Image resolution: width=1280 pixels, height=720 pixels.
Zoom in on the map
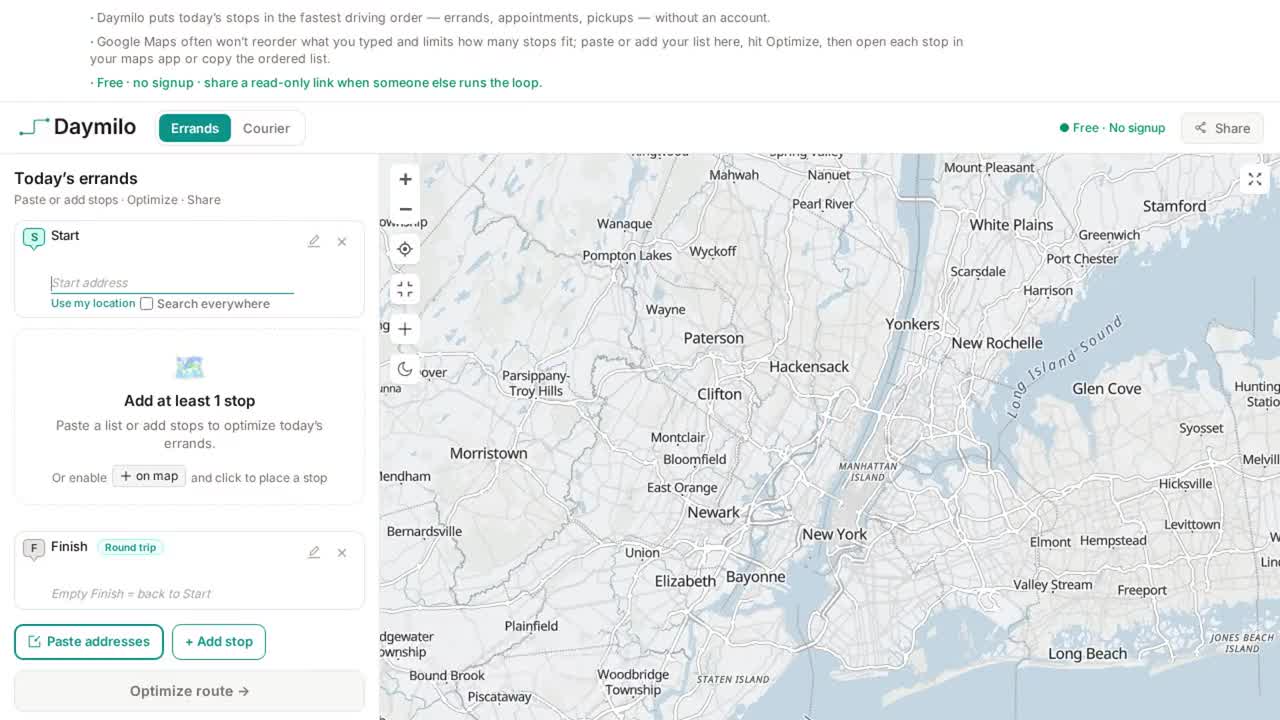[405, 179]
